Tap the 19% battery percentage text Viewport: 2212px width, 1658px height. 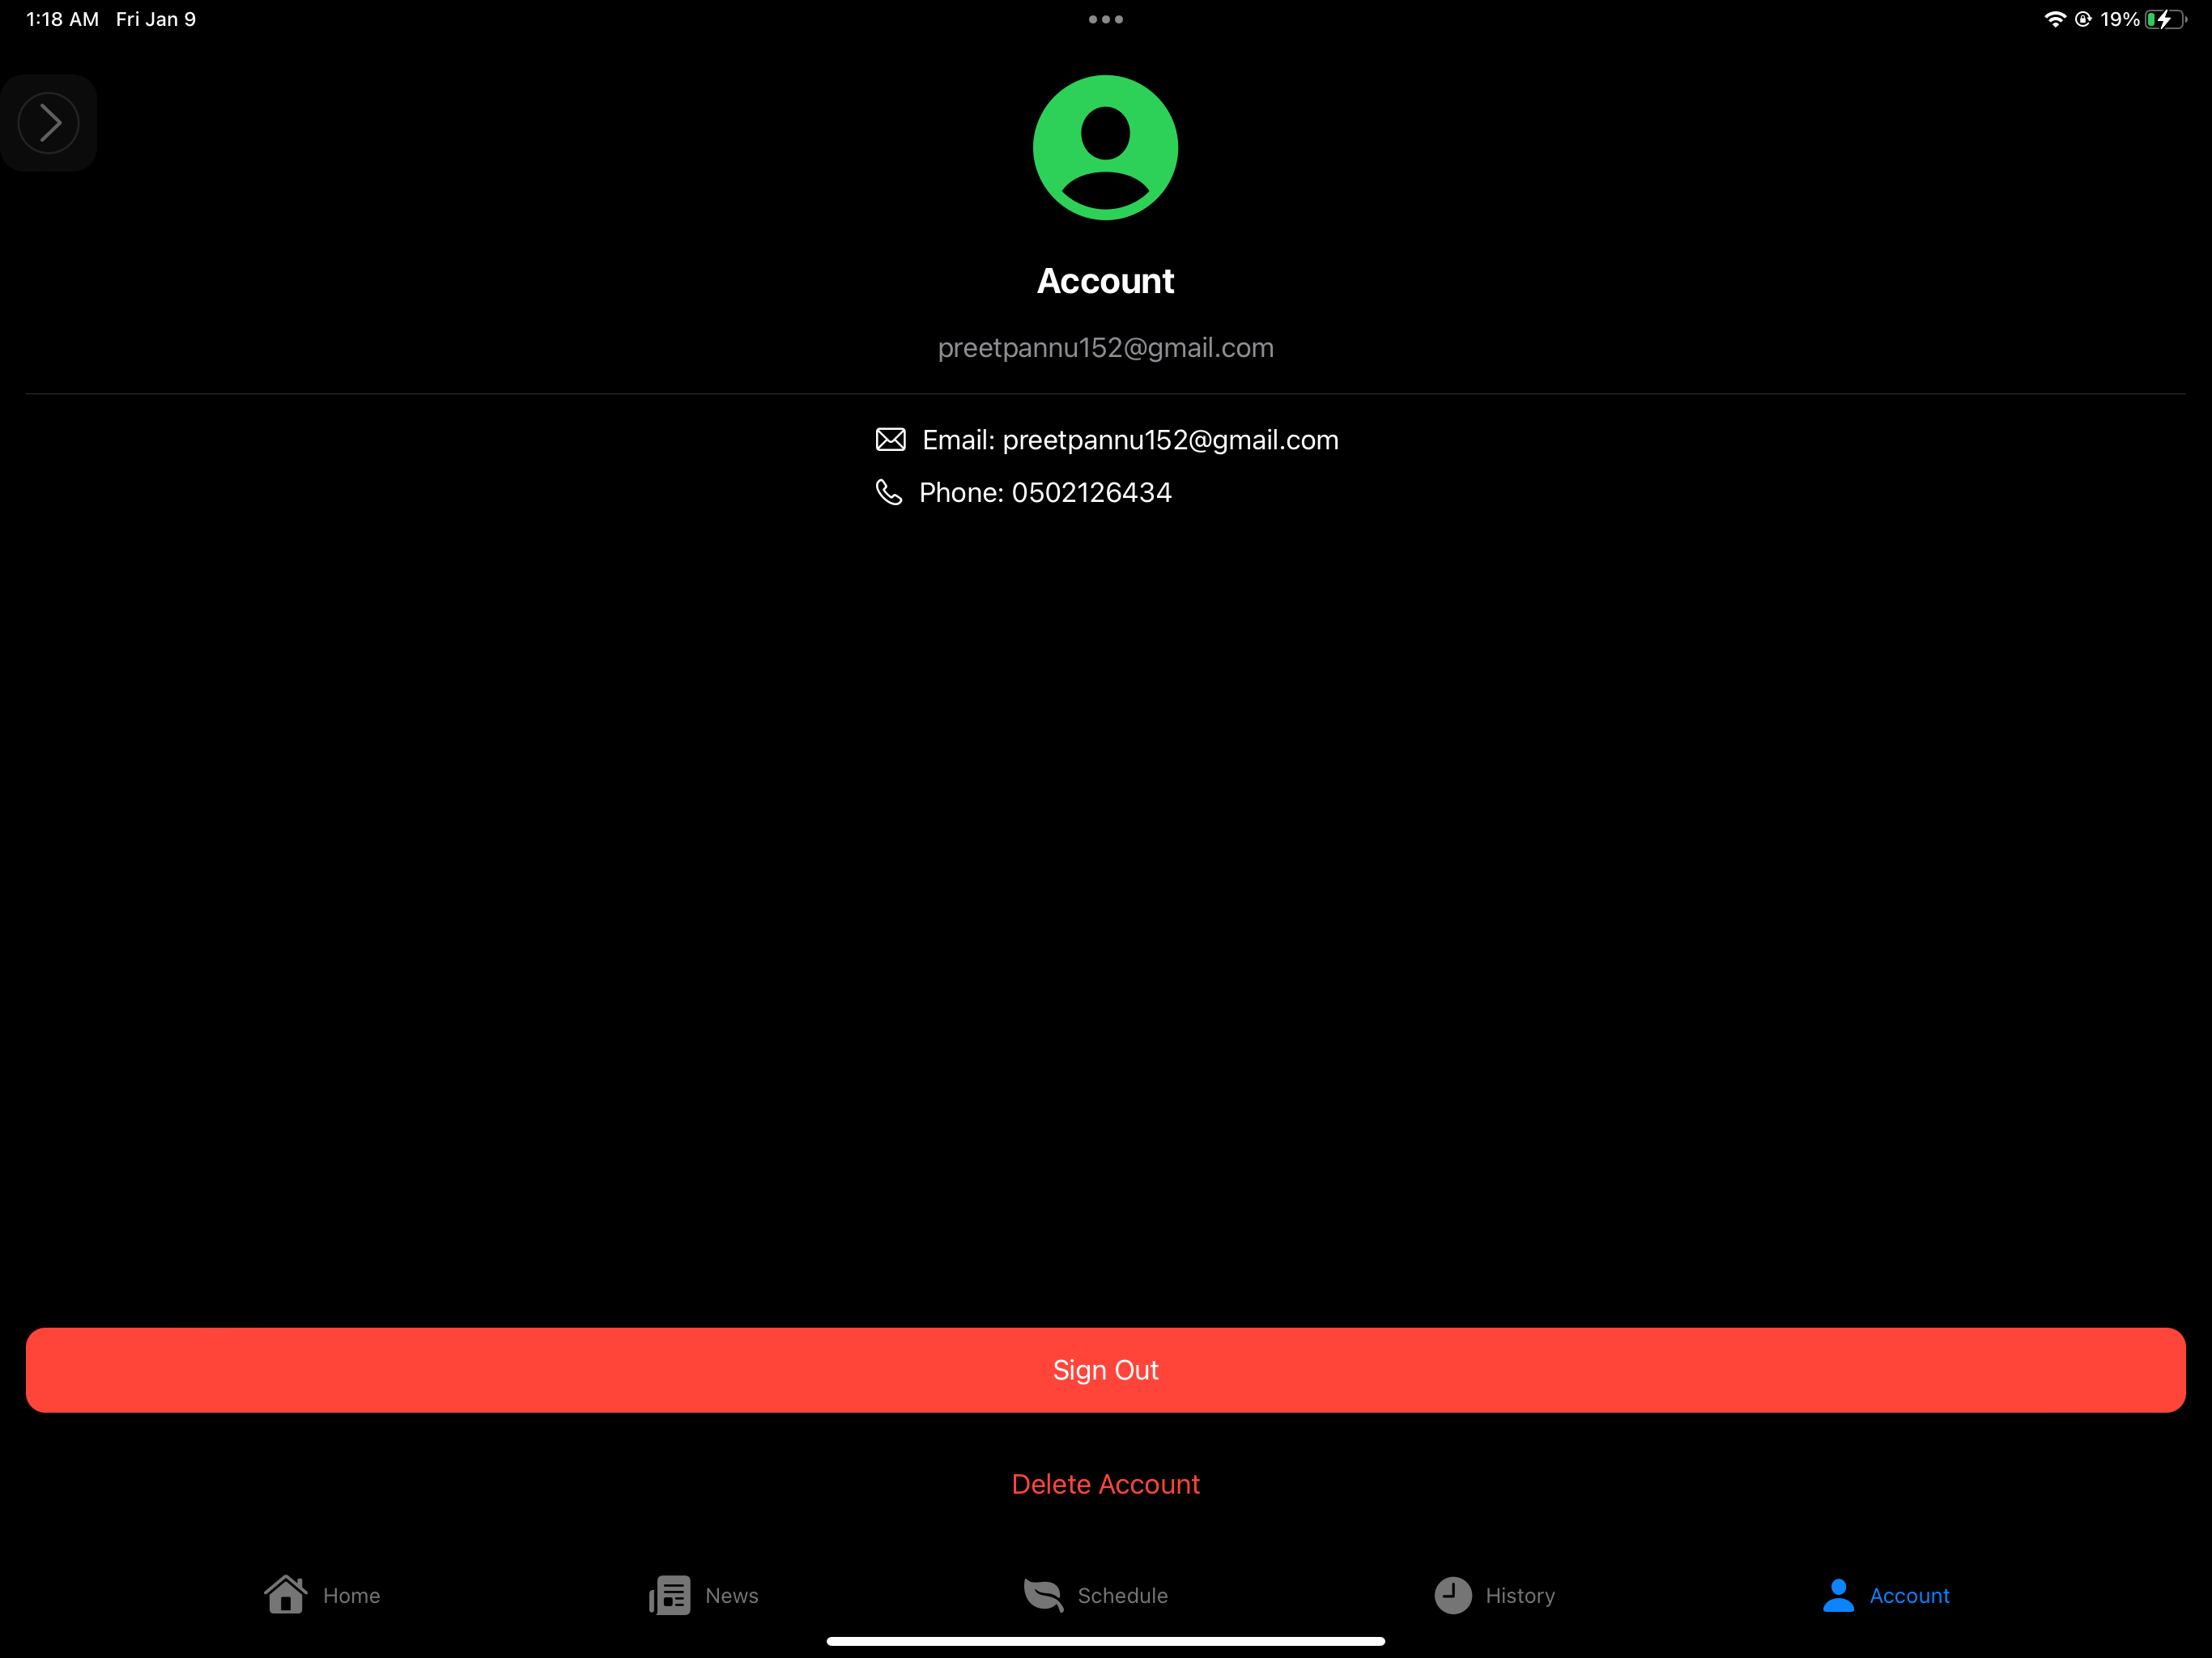point(2119,19)
